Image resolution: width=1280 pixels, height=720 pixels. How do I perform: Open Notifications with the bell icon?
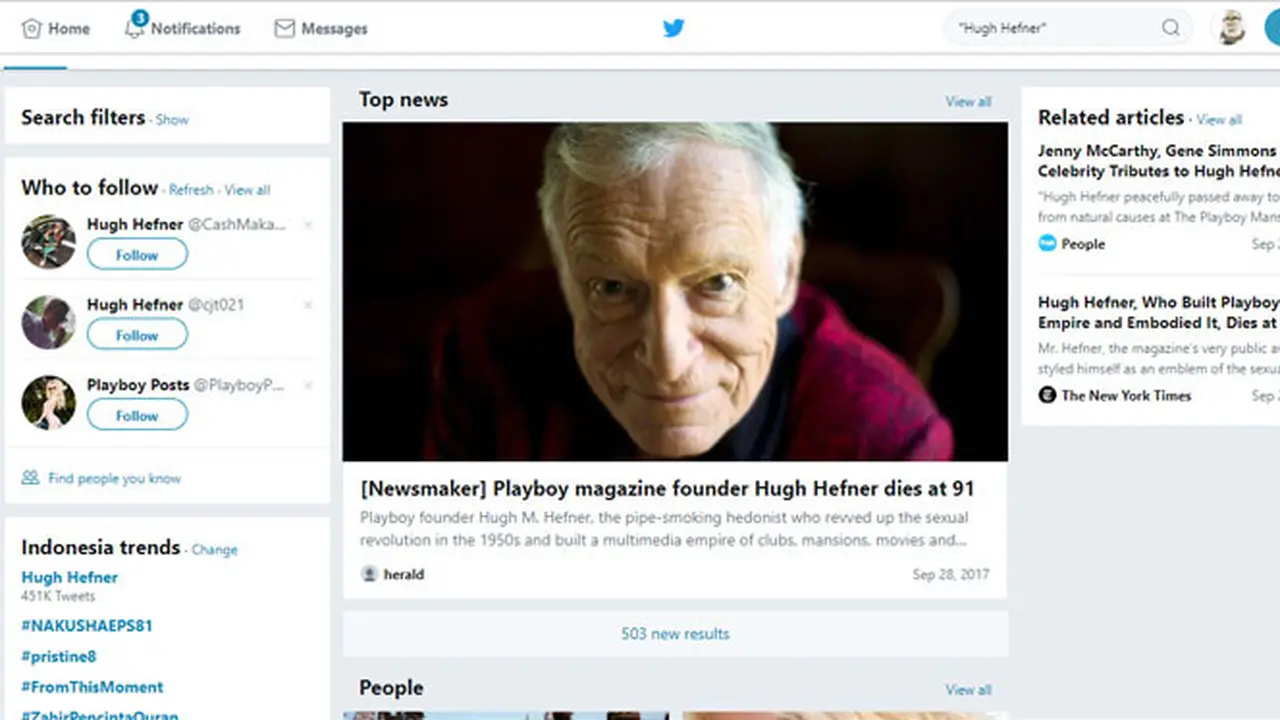(182, 28)
